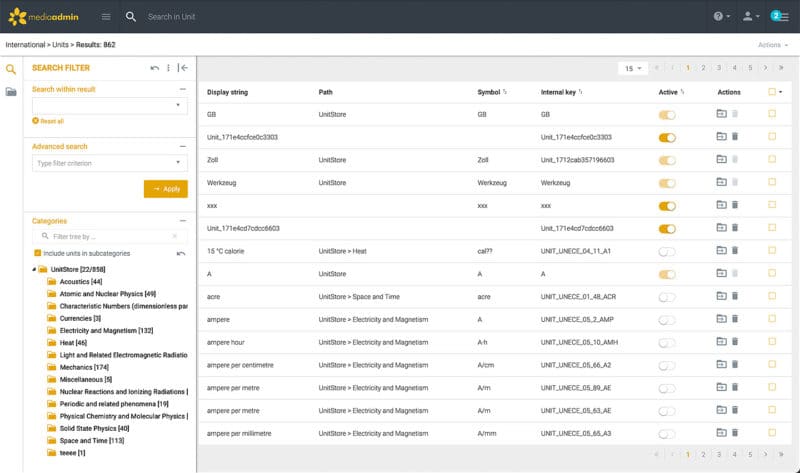Click the magnifier icon beside Search in Unit

pyautogui.click(x=131, y=17)
